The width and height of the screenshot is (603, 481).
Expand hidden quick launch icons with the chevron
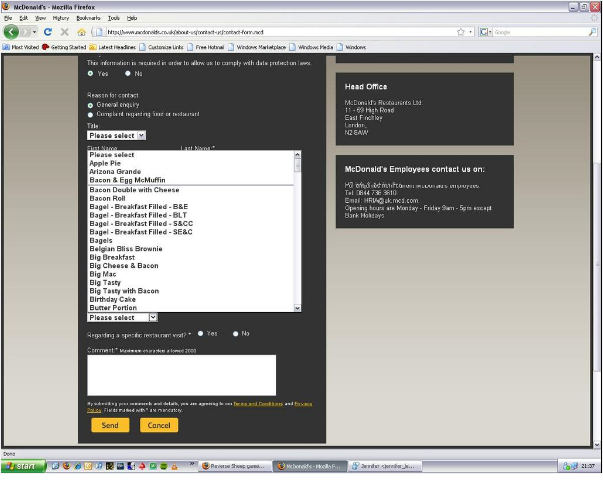coord(192,464)
